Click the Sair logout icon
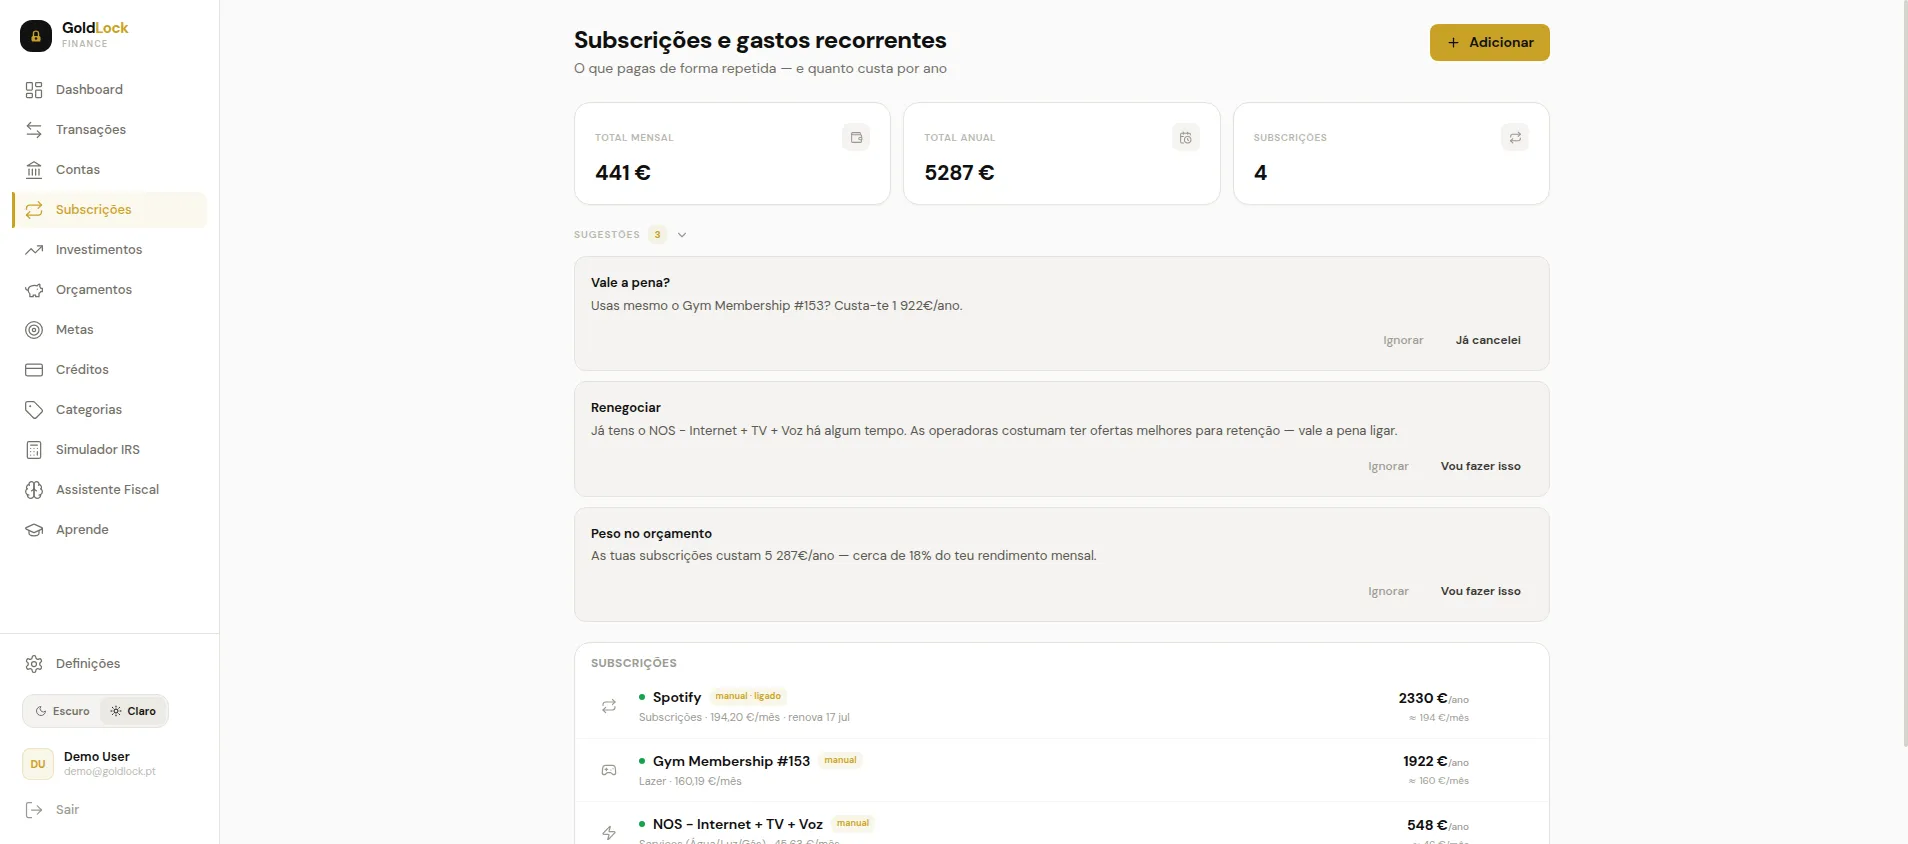Screen dimensions: 1908x844 point(34,810)
